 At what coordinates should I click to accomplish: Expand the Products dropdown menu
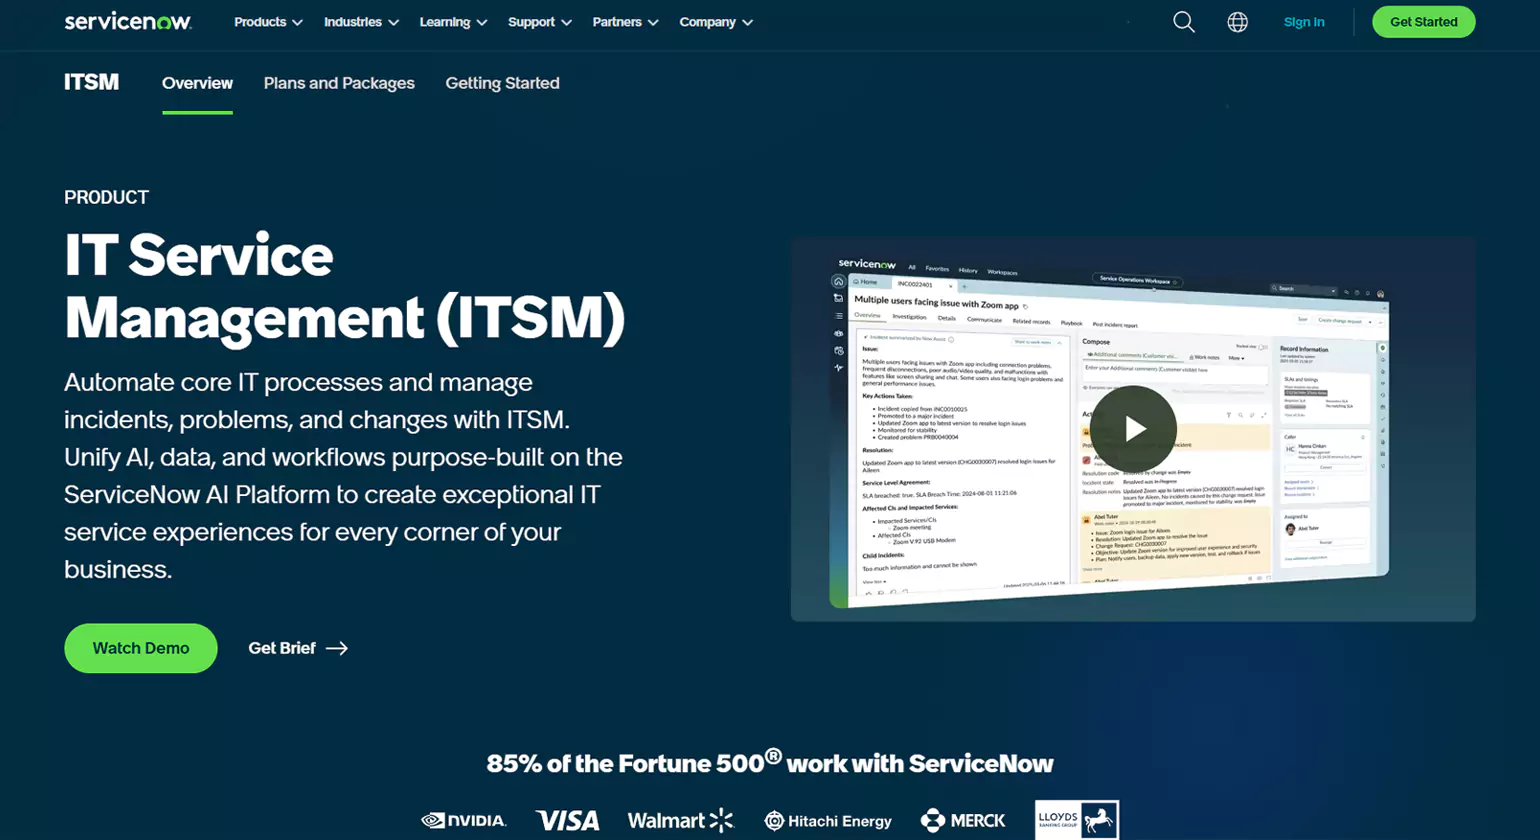(268, 22)
